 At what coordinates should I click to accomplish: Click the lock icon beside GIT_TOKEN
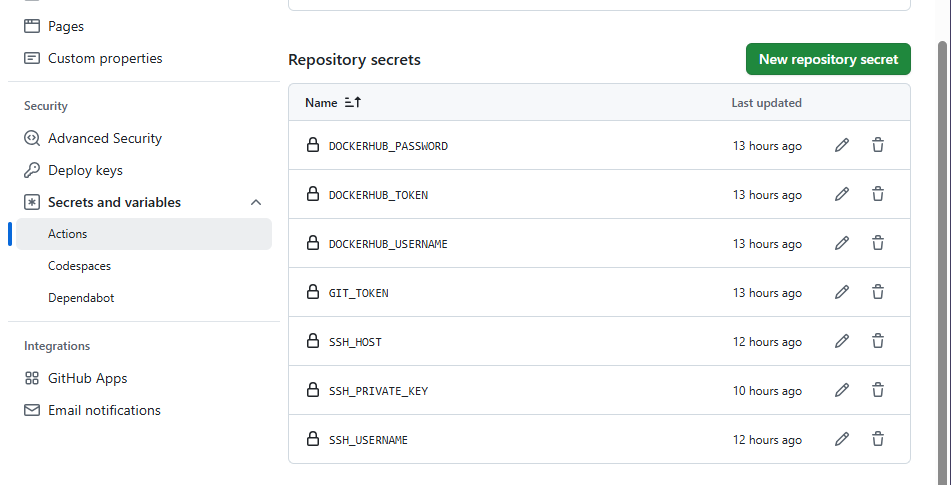tap(312, 292)
